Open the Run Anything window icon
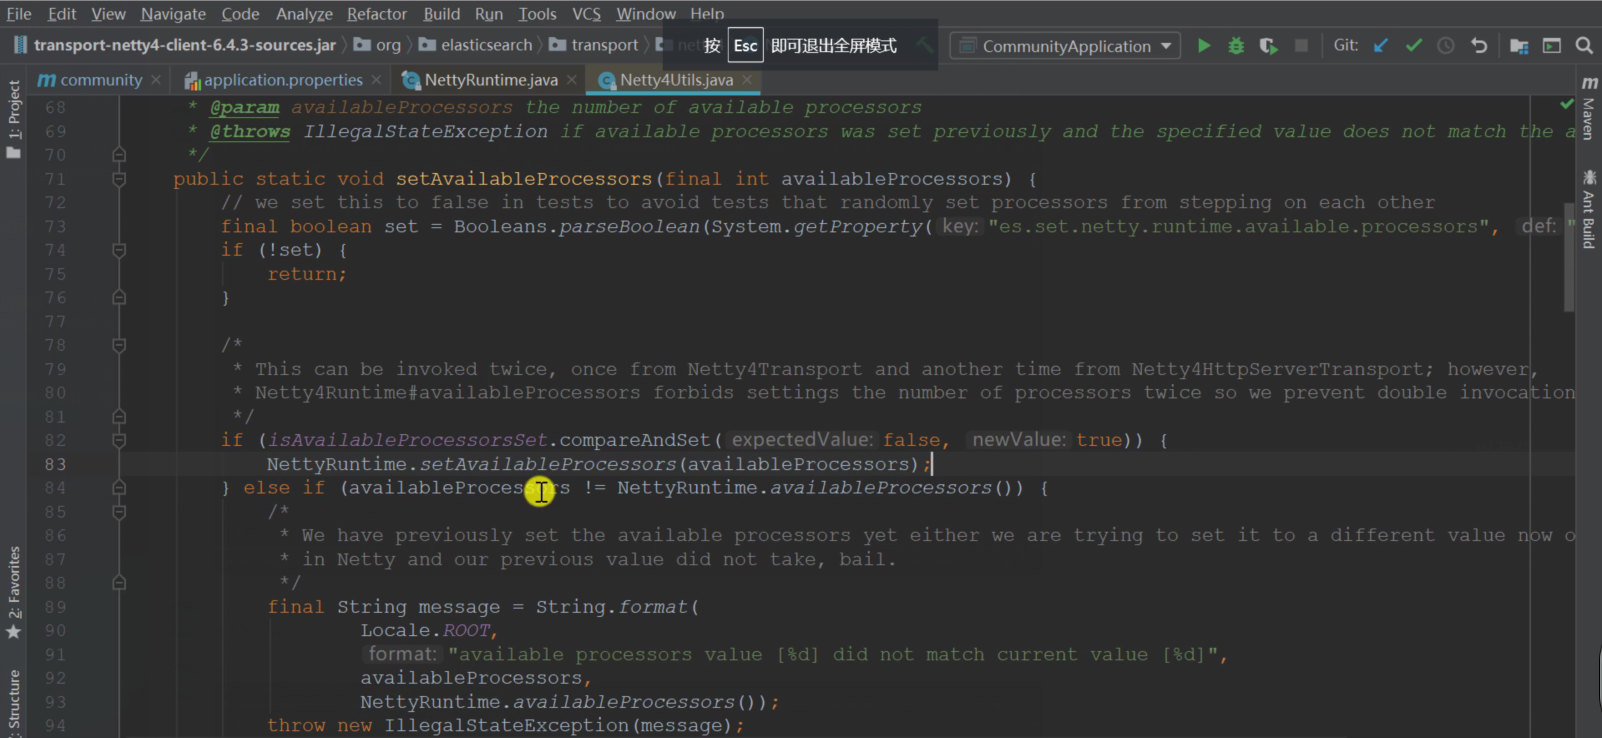1602x738 pixels. click(1552, 46)
